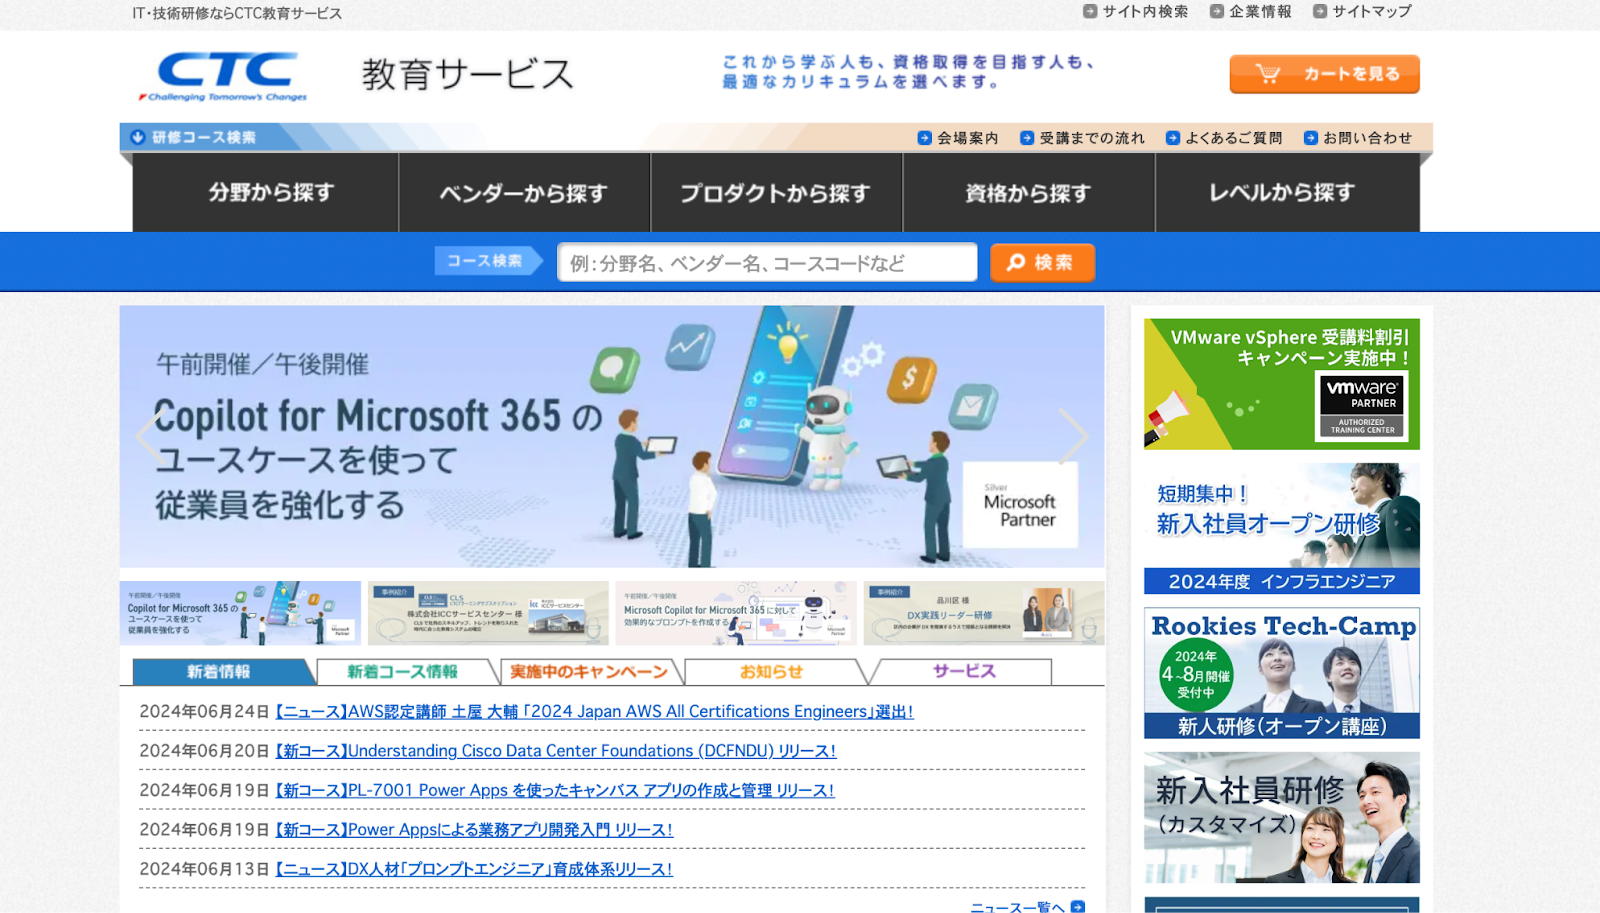Click arrow icon beside サイト内検索
Screen dimensions: 1600x913
[1090, 12]
